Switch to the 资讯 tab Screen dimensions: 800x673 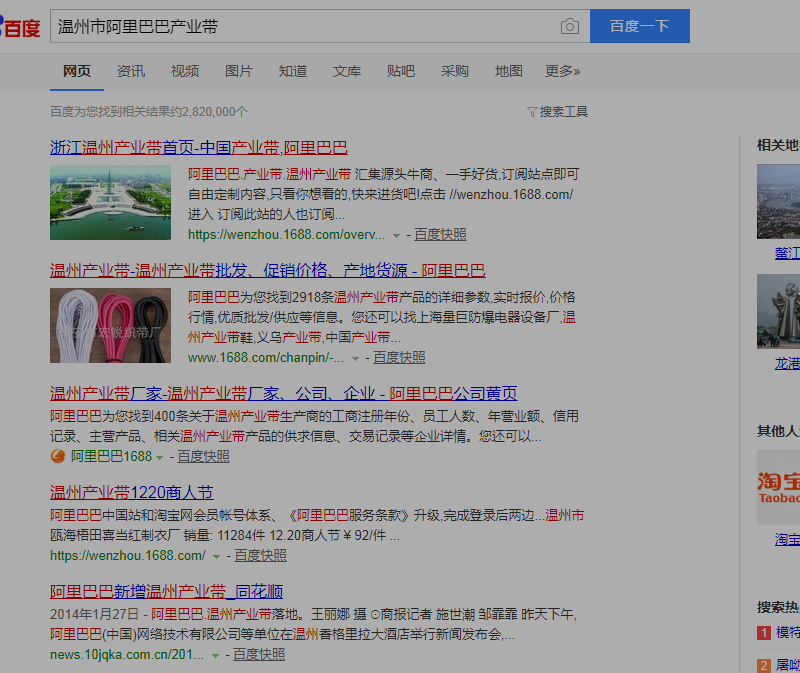[131, 71]
